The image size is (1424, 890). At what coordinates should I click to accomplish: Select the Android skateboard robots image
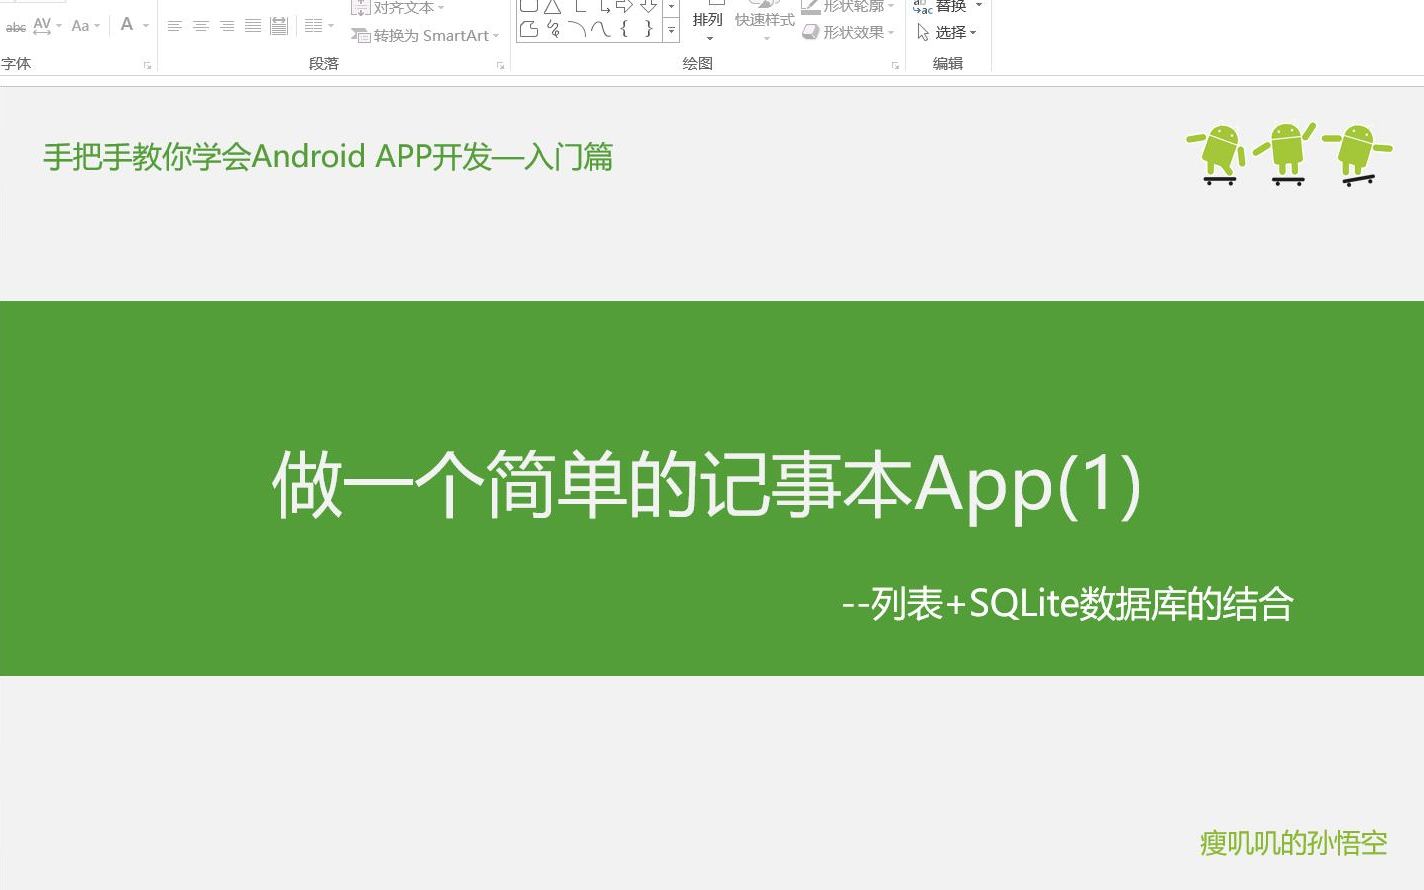pos(1289,154)
